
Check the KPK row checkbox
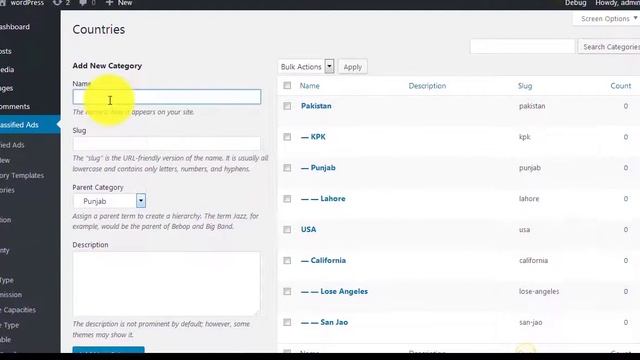(x=287, y=137)
